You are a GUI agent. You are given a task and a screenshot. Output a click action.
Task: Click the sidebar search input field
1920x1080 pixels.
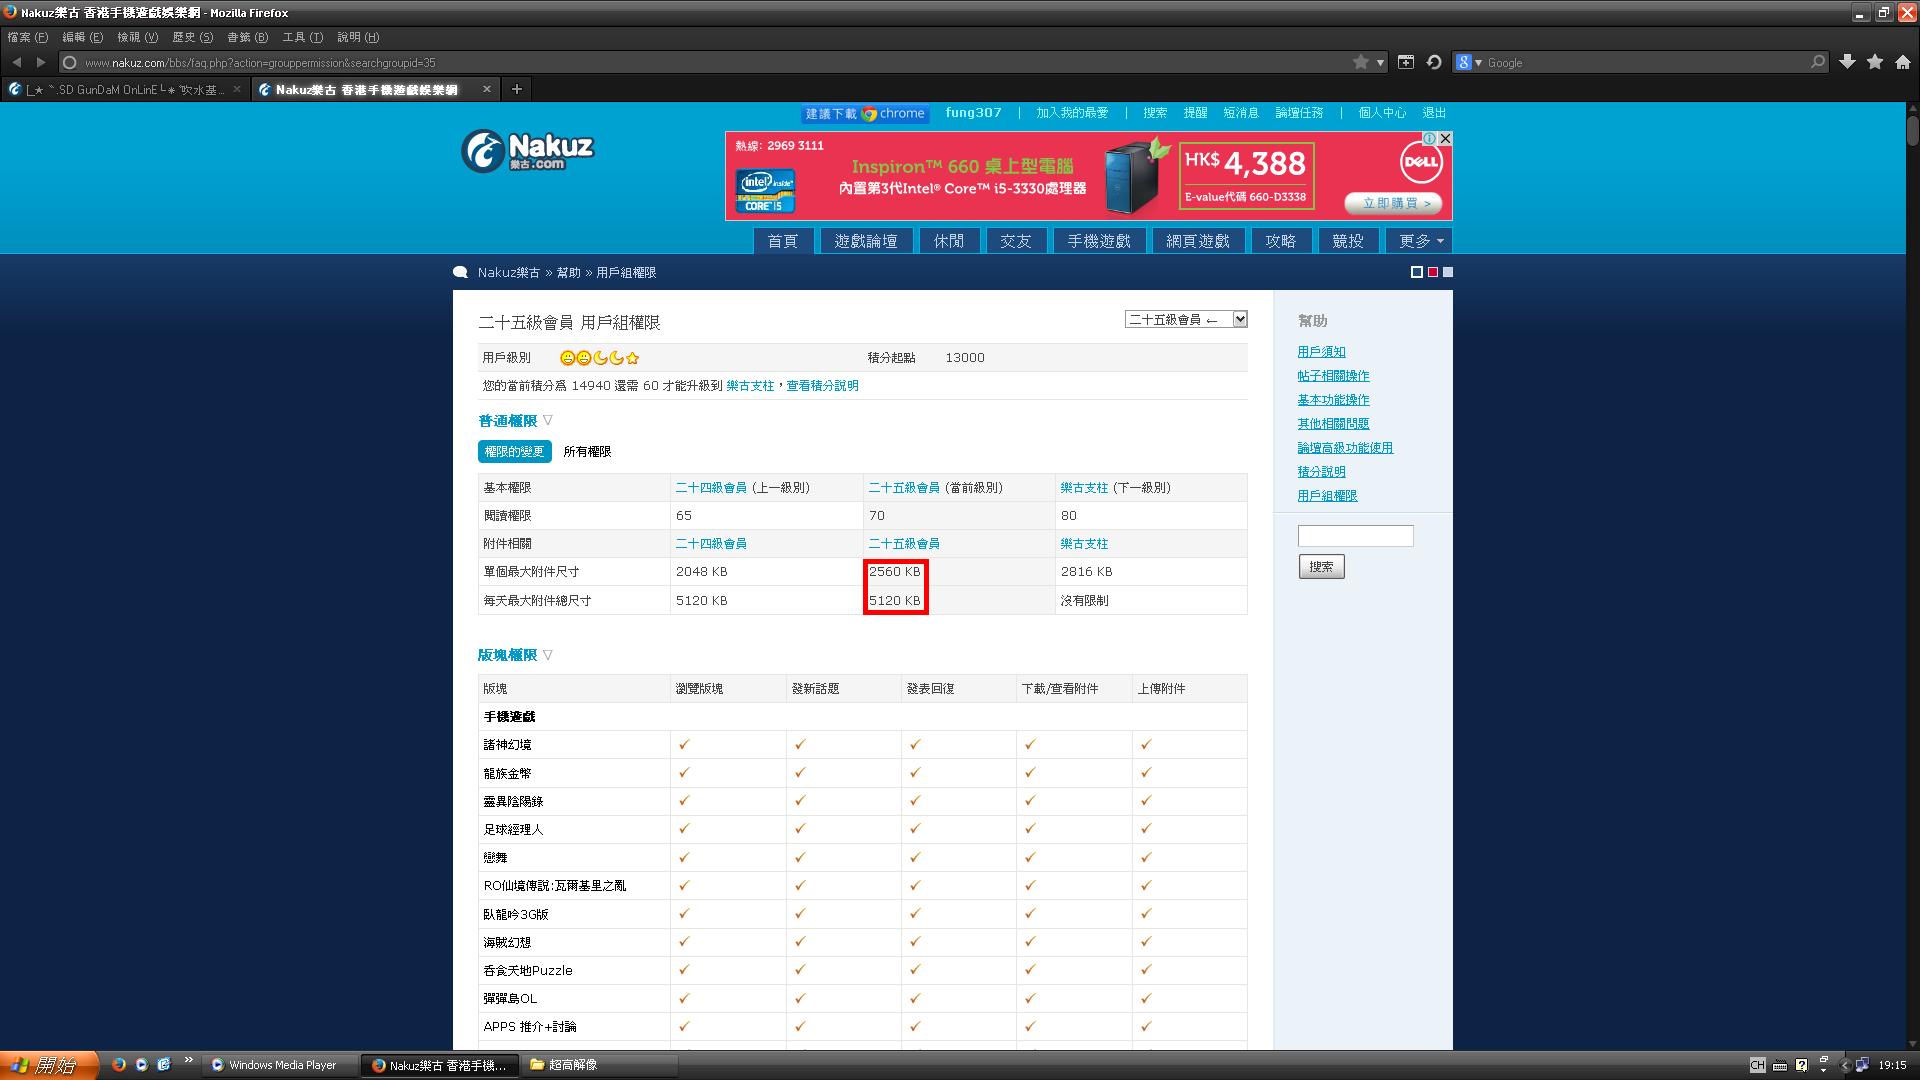pyautogui.click(x=1355, y=536)
